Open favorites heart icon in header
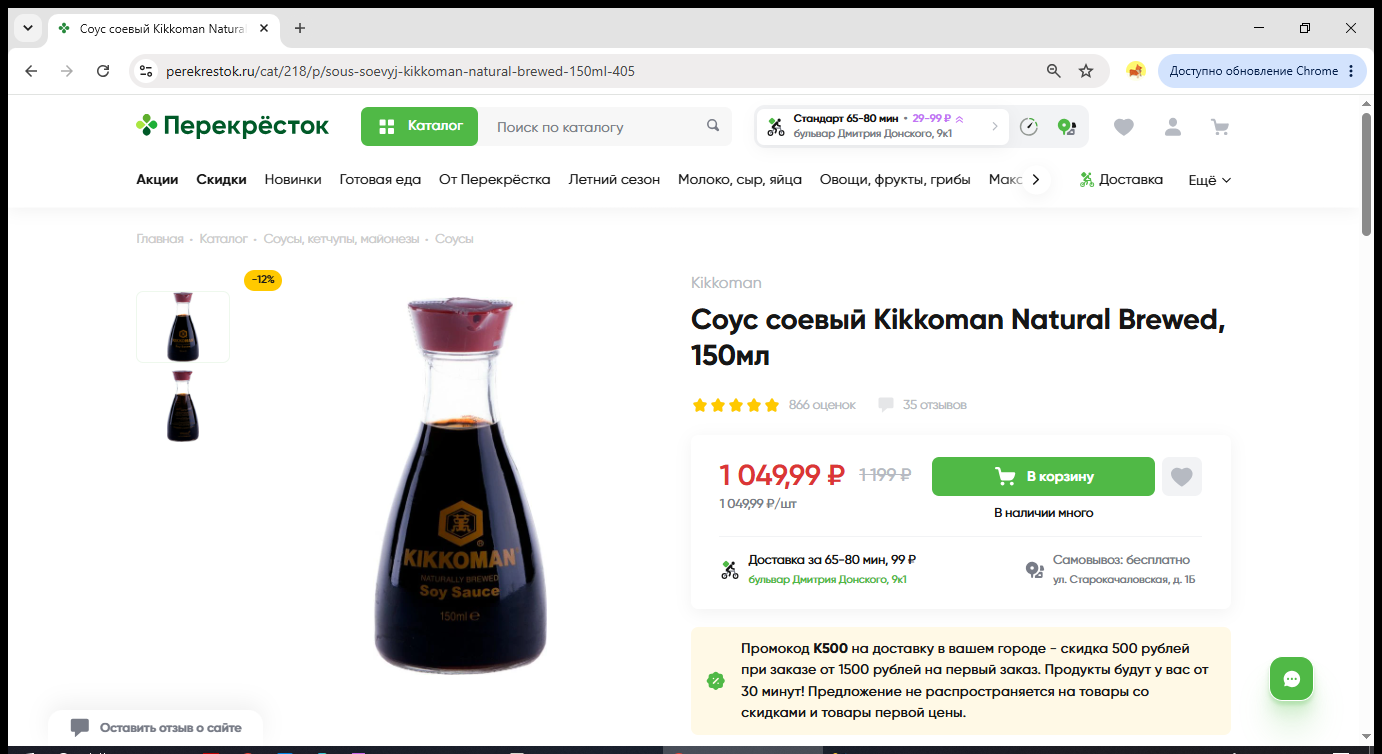The image size is (1382, 754). point(1124,127)
